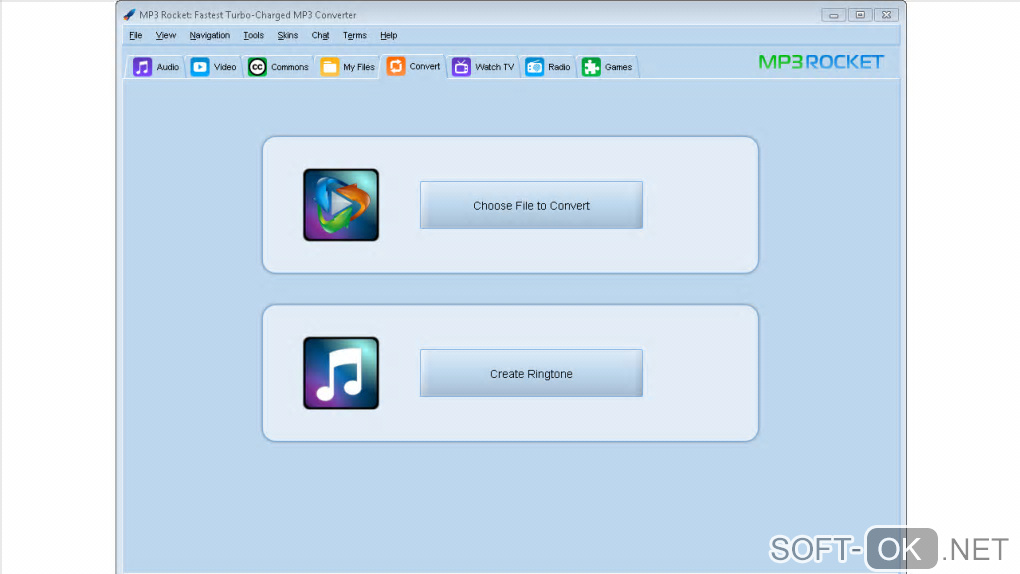Switch to the Radio tab icon
The image size is (1020, 574).
535,67
